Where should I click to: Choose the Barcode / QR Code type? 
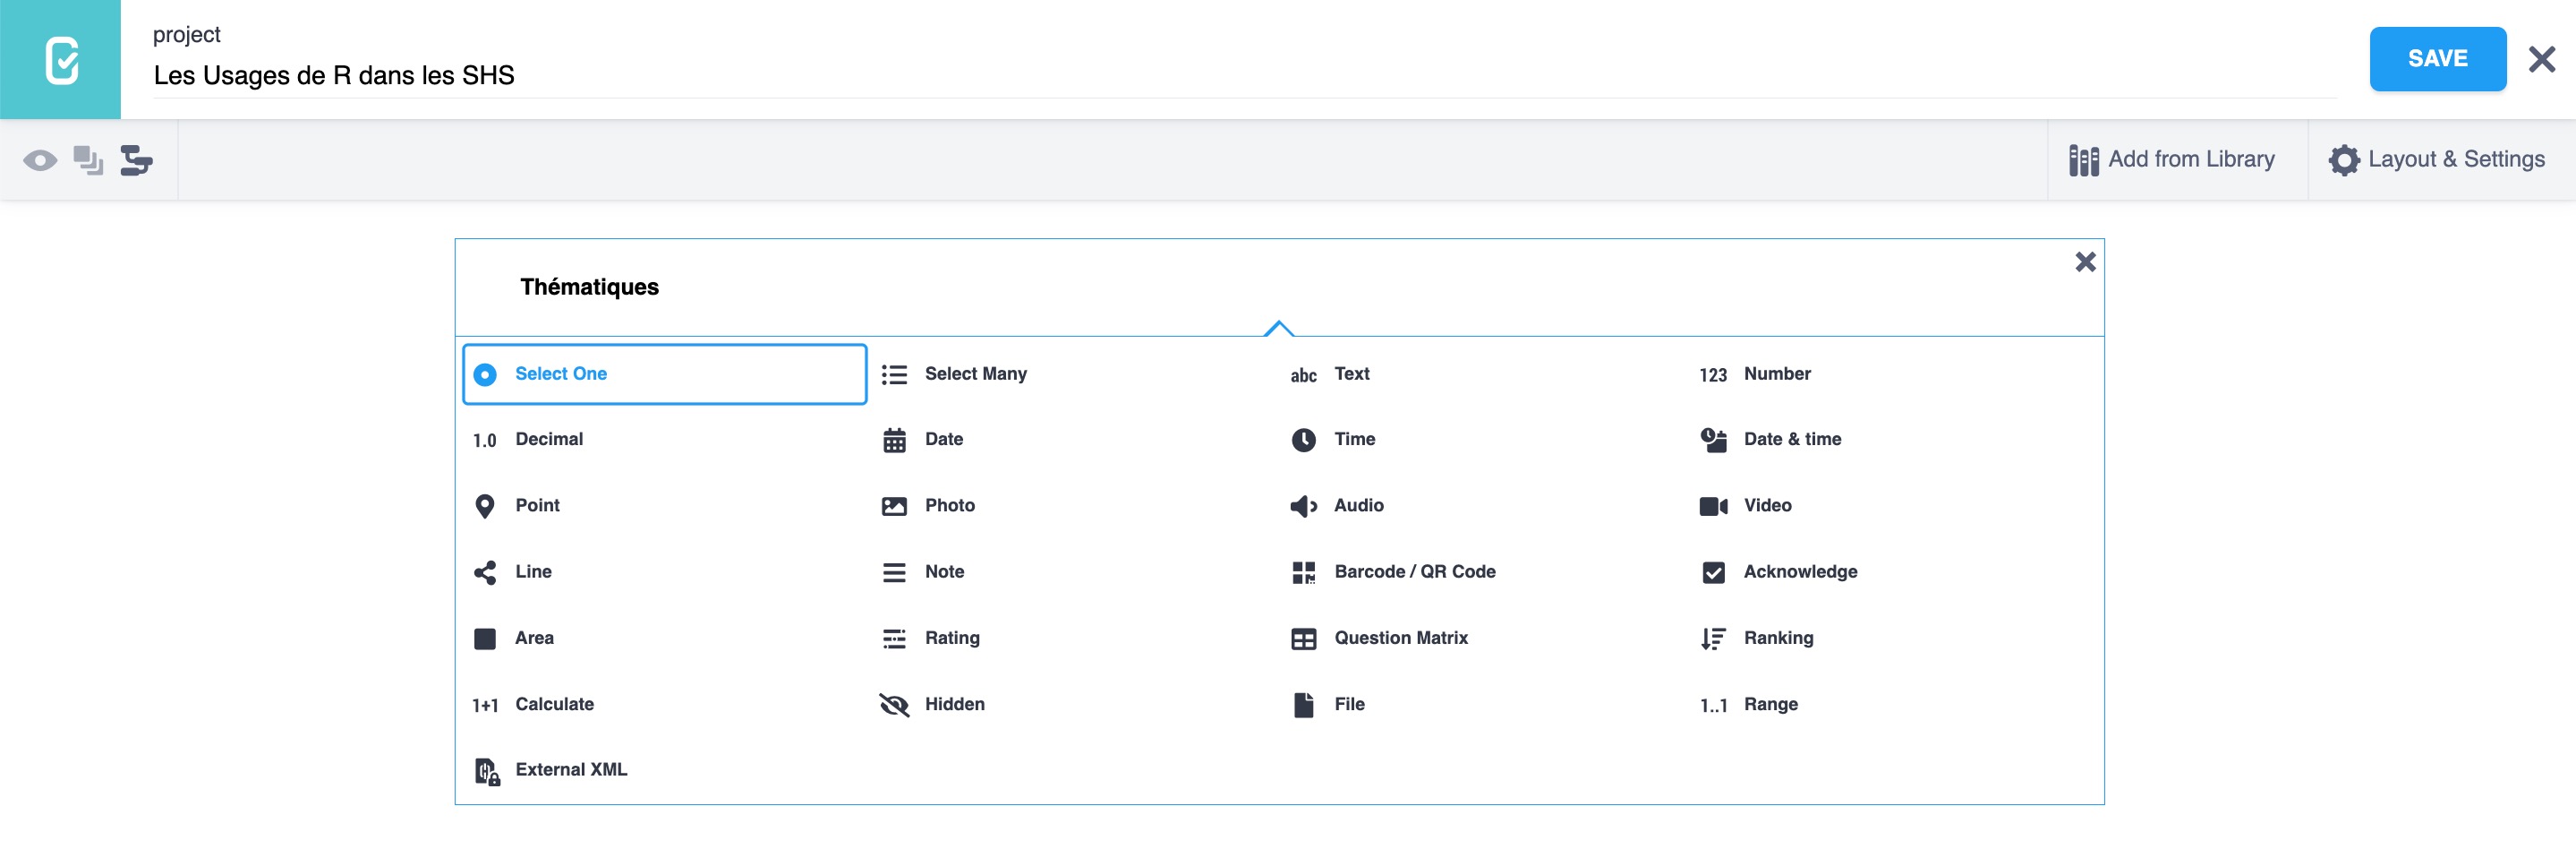(1413, 572)
